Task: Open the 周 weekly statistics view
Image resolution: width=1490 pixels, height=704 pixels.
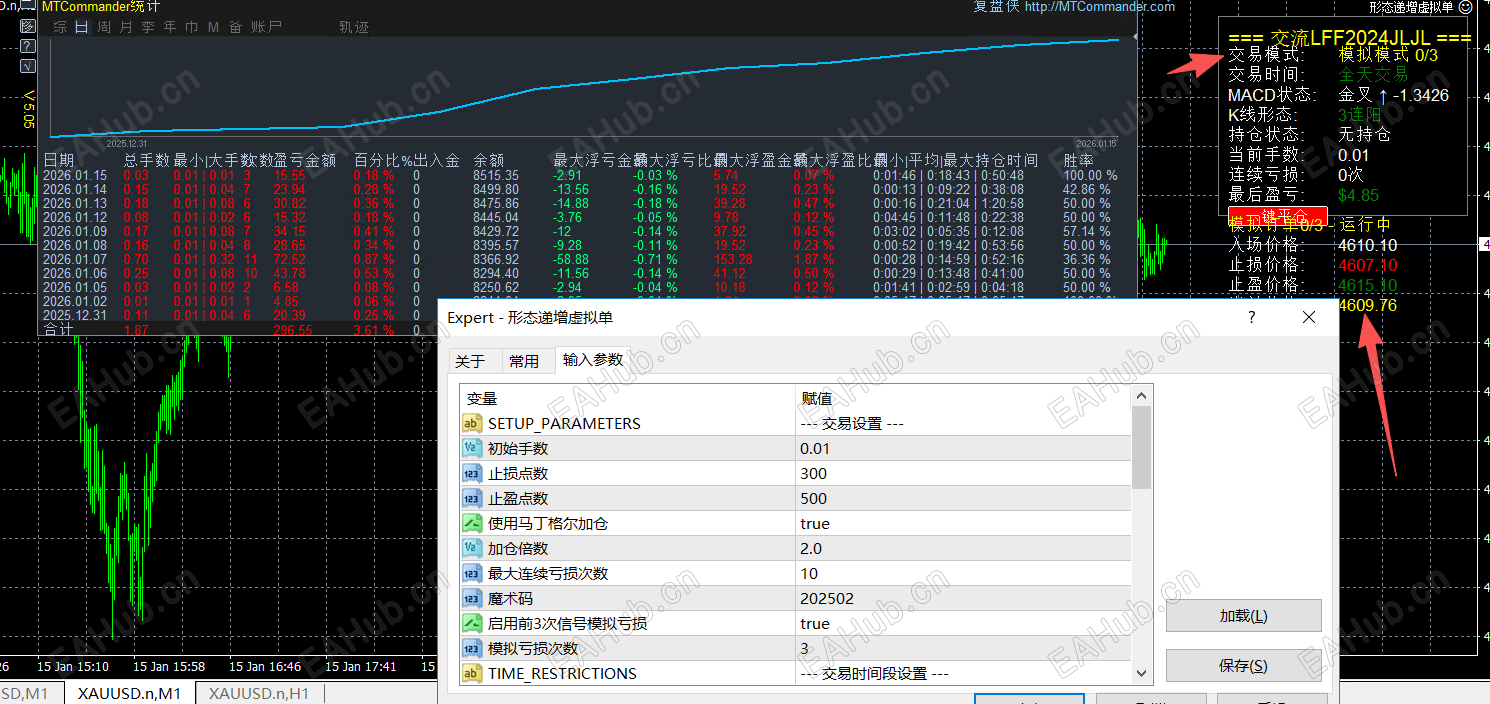Action: (x=104, y=27)
